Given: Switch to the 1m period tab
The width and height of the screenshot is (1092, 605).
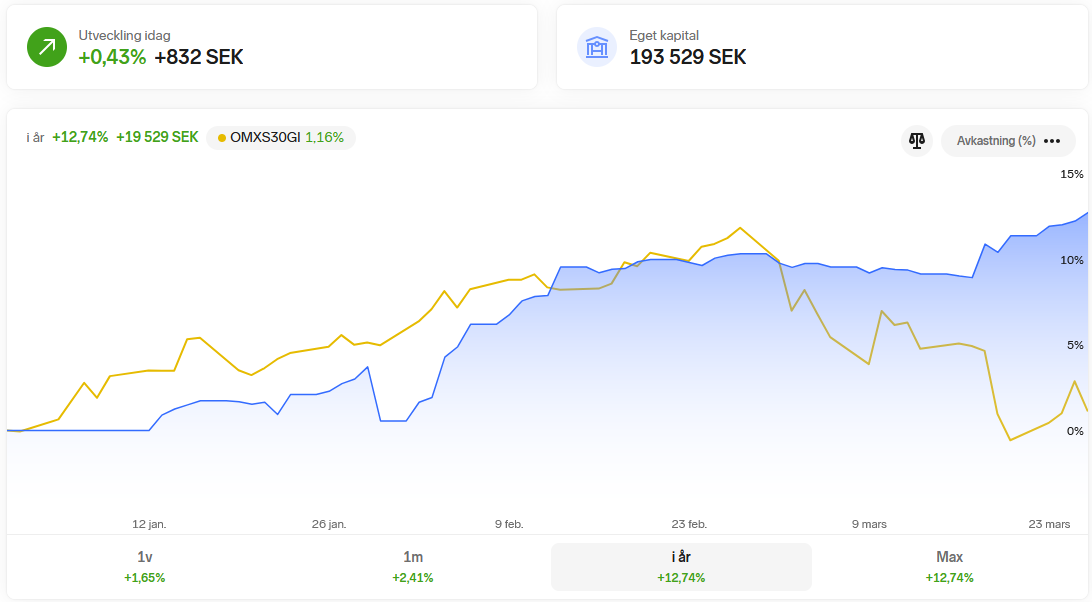Looking at the screenshot, I should click(413, 567).
